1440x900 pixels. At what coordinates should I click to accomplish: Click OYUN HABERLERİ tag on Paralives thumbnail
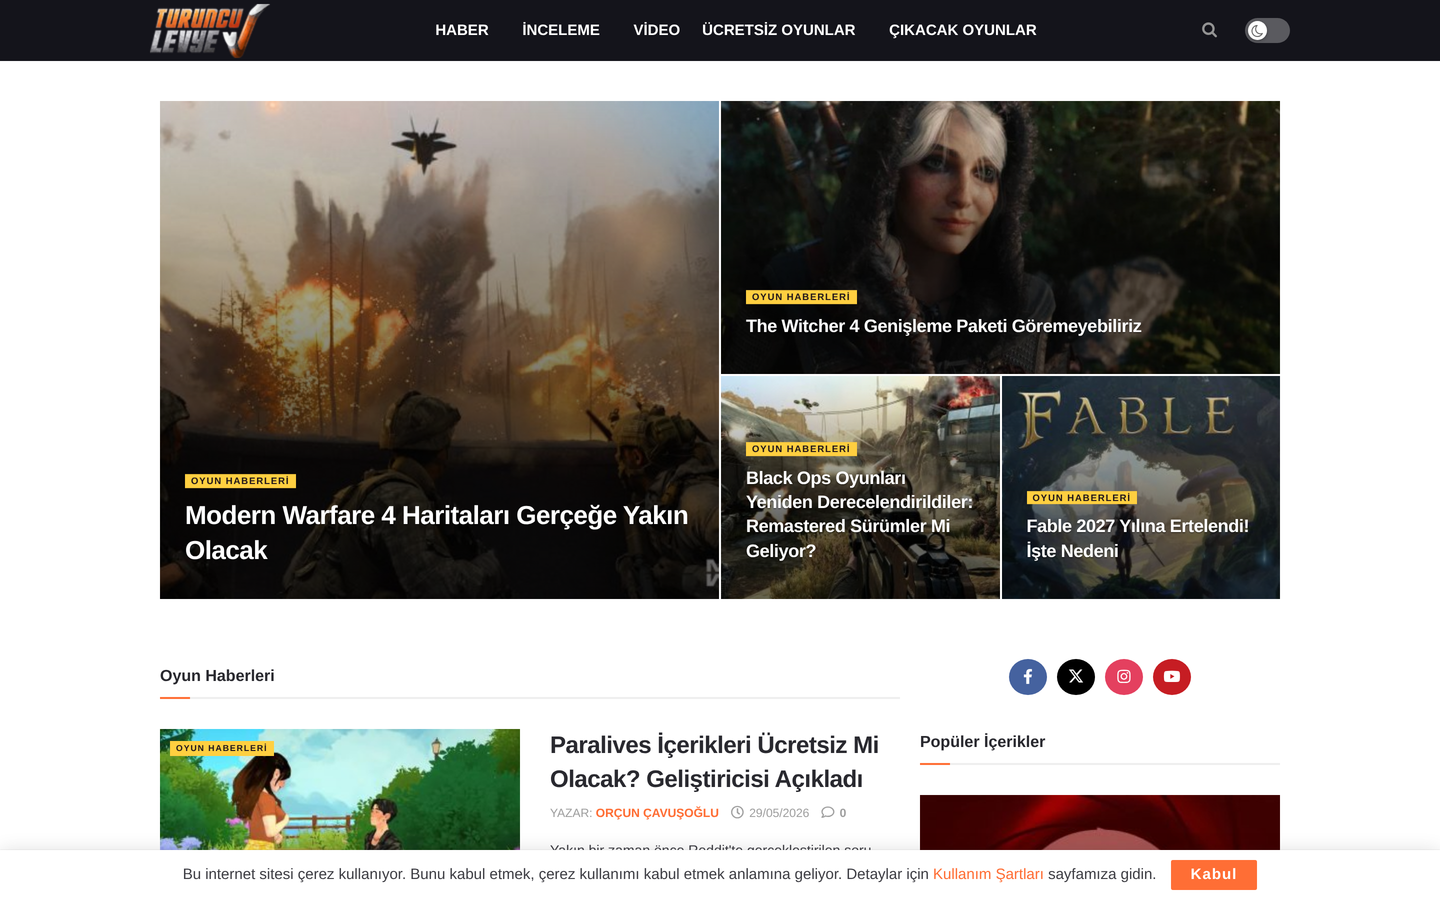click(x=222, y=748)
